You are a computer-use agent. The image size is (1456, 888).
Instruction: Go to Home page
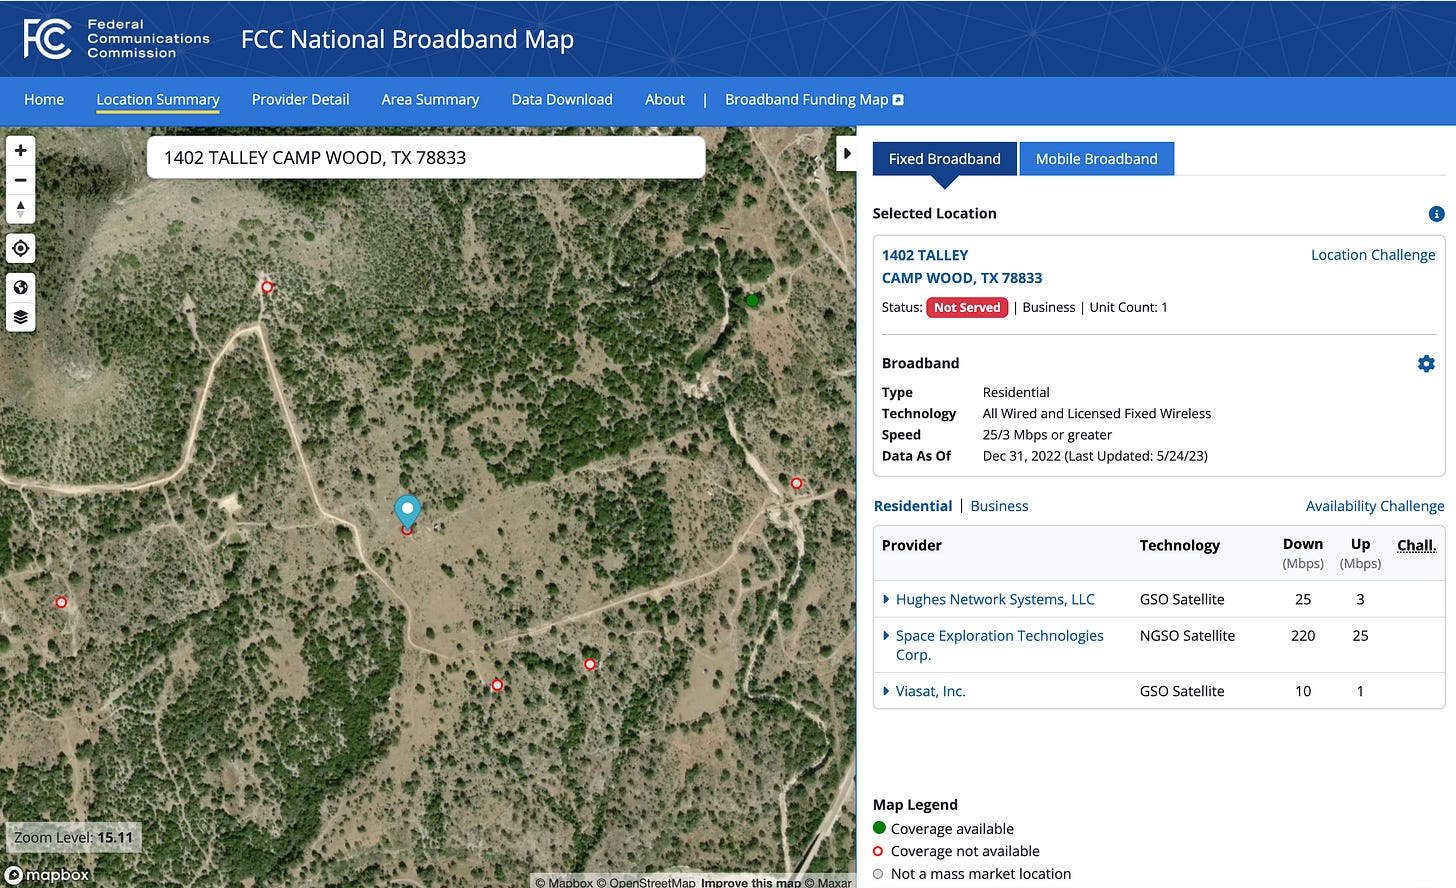(x=44, y=100)
